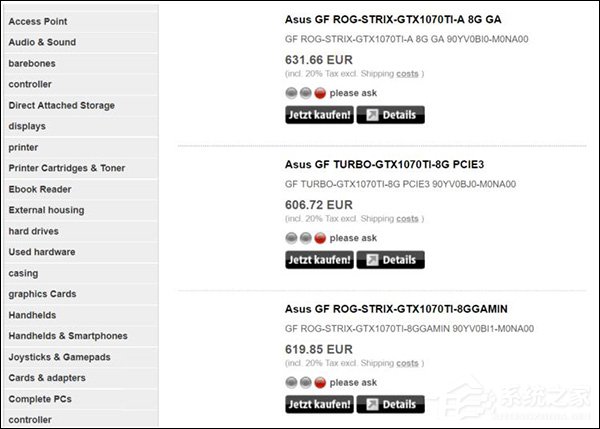
Task: Open Joysticks & Gamepads category
Action: 60,357
